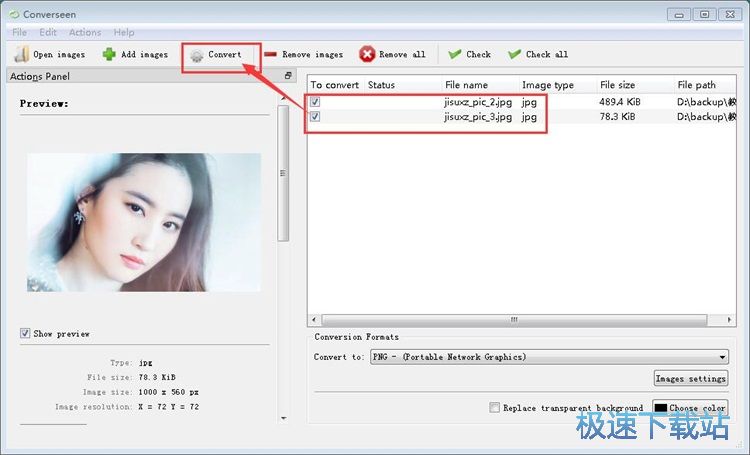The image size is (750, 455).
Task: Sort by the To convert column header
Action: tap(335, 85)
